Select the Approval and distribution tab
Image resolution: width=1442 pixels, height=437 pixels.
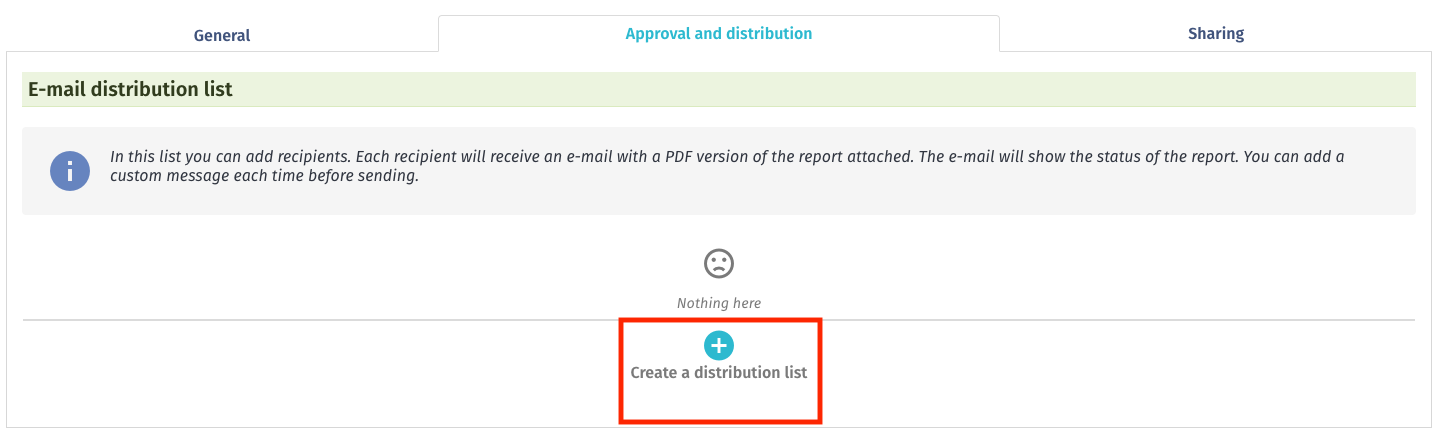pos(719,33)
